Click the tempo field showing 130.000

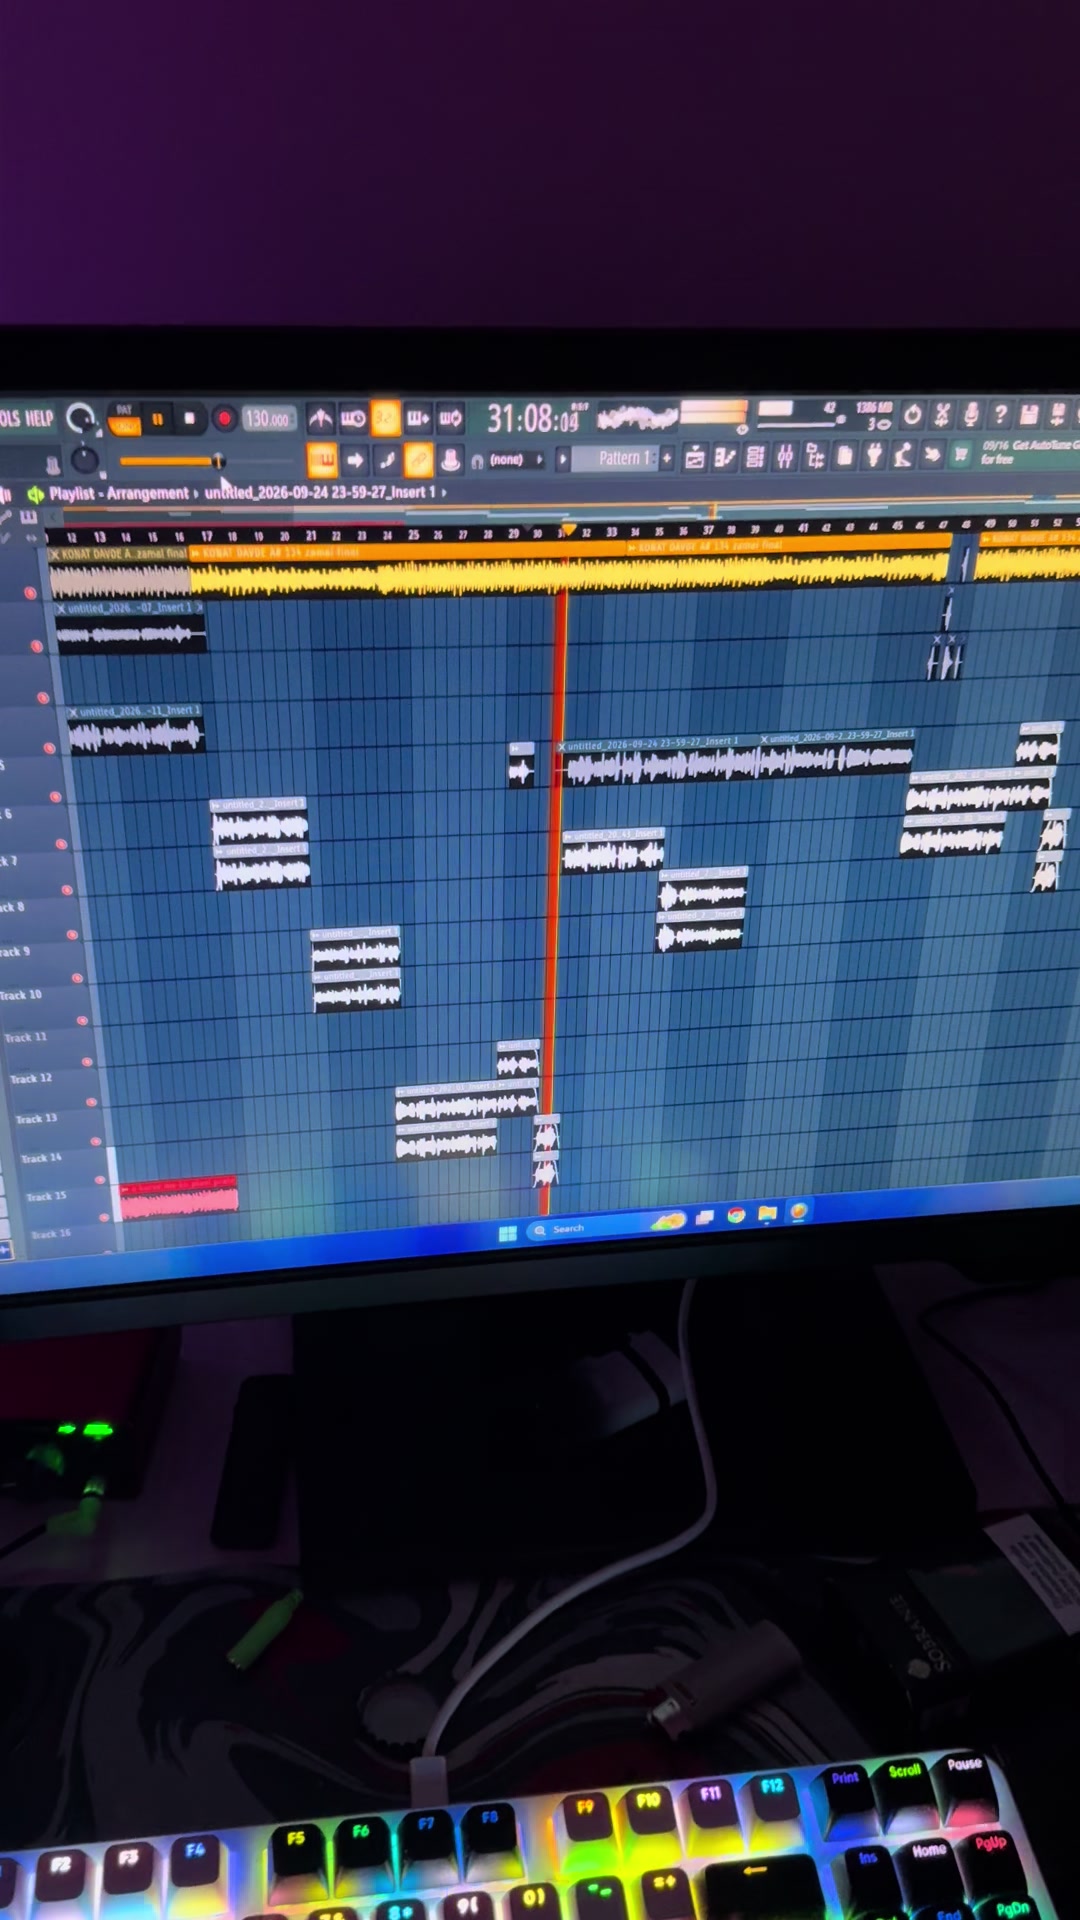point(267,419)
